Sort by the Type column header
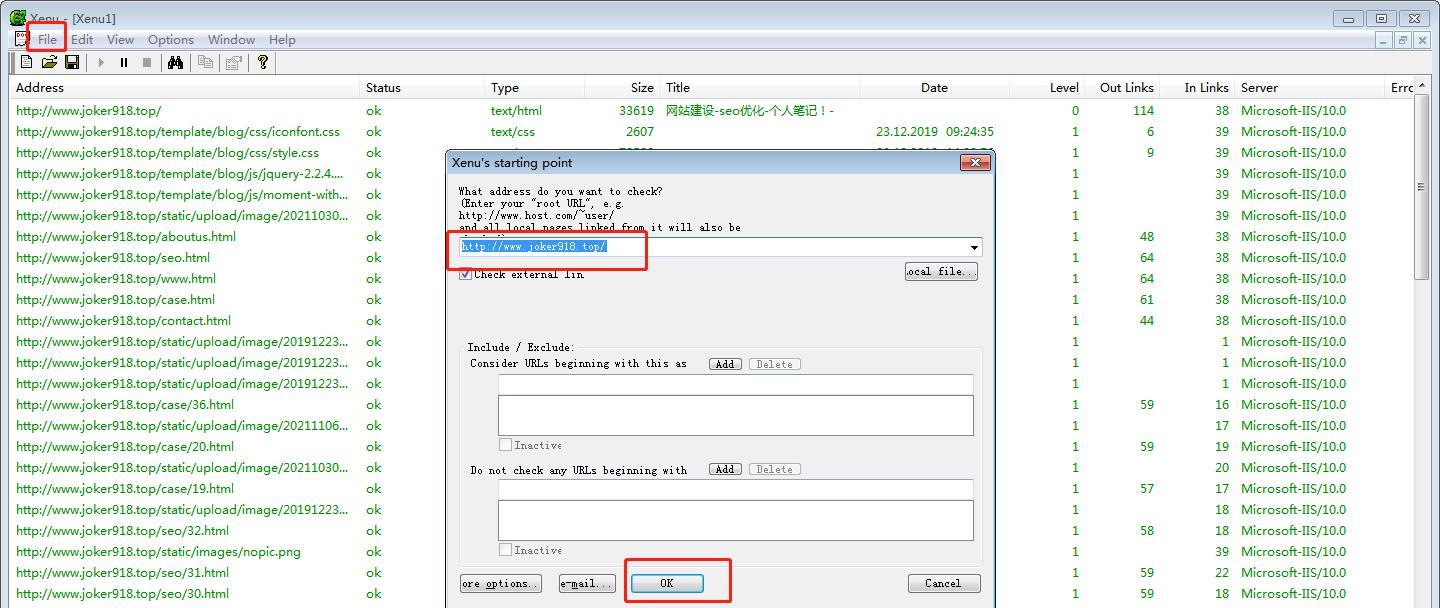The width and height of the screenshot is (1440, 608). (x=535, y=88)
